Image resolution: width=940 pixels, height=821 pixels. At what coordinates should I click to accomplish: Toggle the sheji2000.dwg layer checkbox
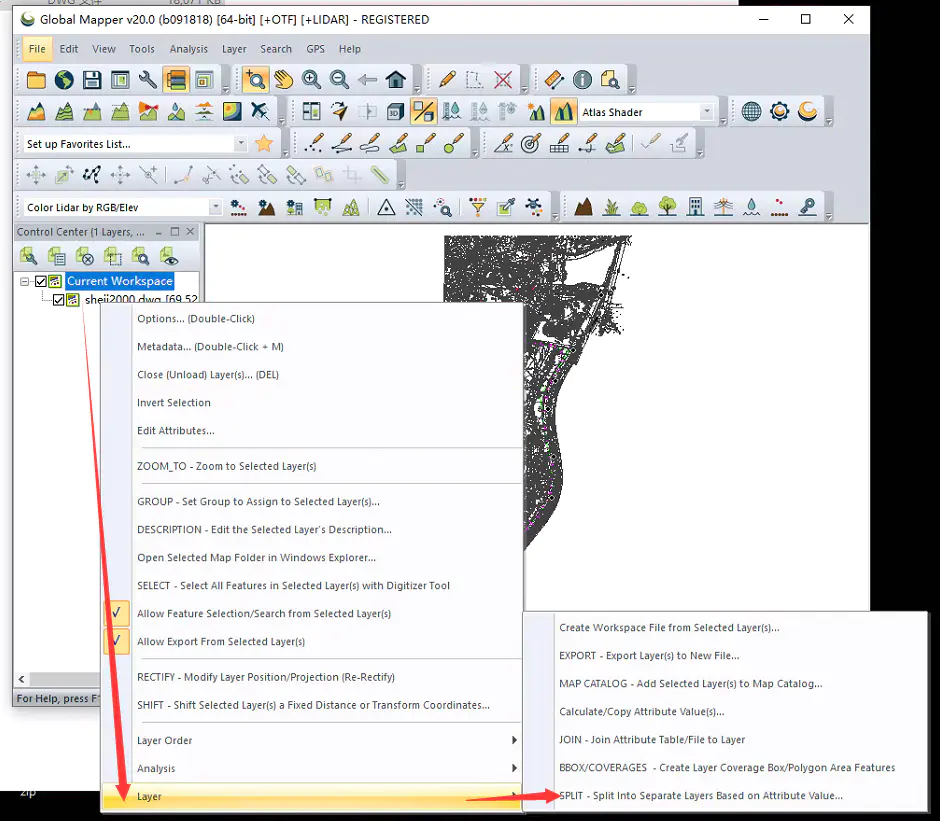tap(59, 299)
